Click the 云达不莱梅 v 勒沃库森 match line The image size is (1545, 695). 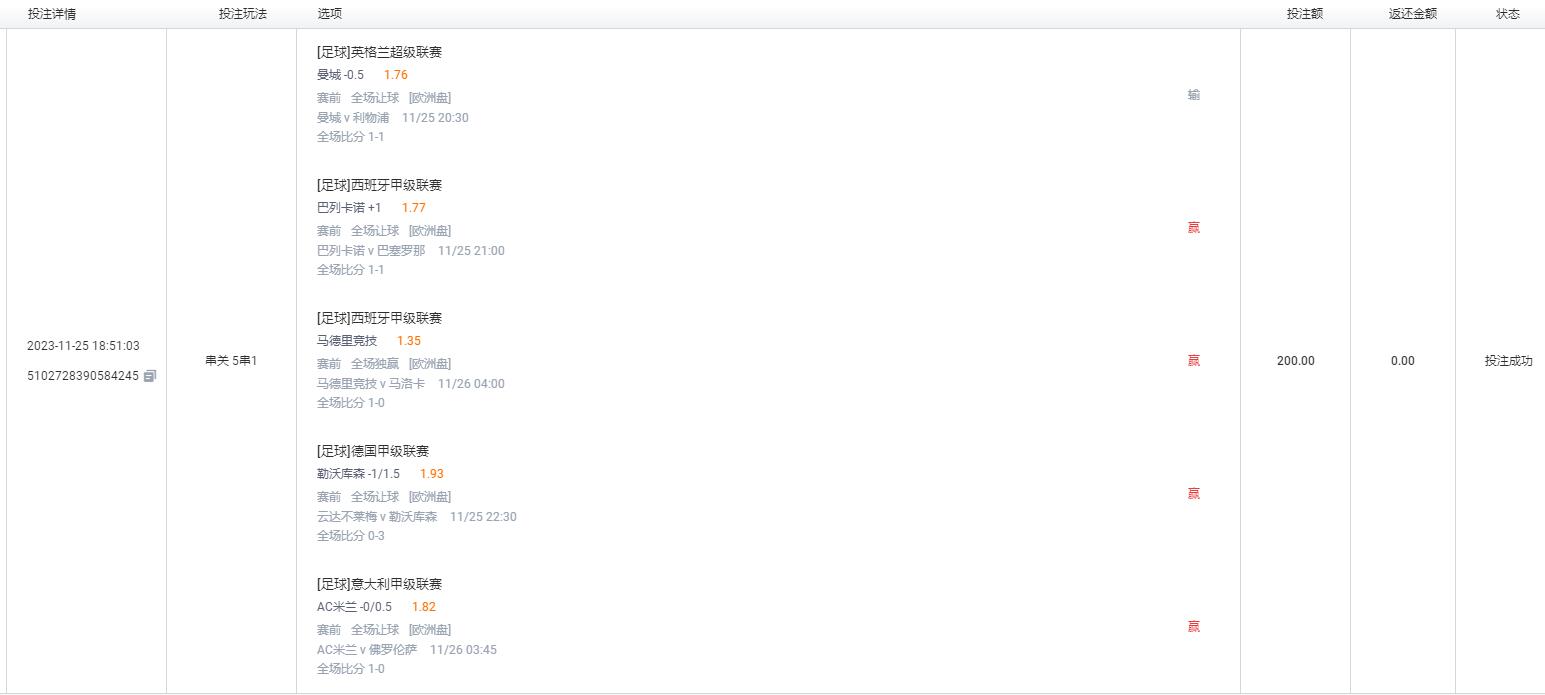tap(417, 516)
